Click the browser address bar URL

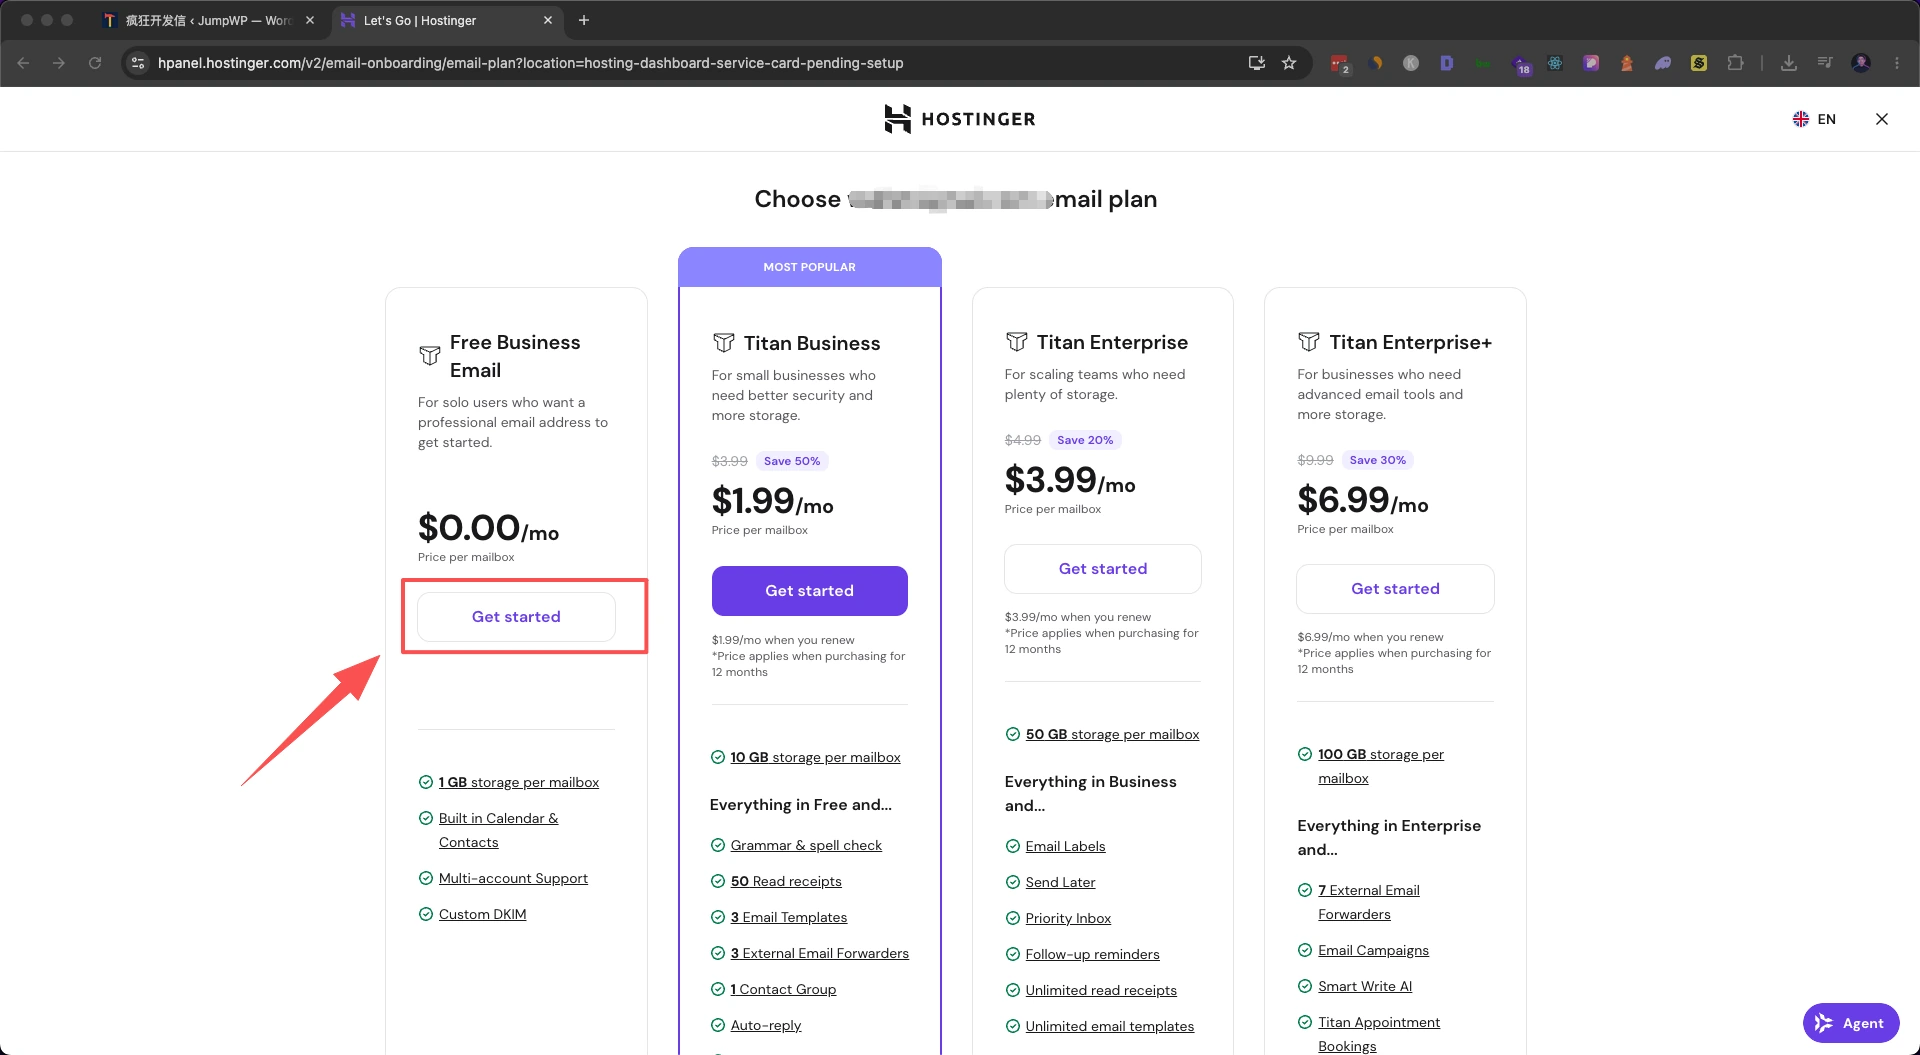point(530,63)
